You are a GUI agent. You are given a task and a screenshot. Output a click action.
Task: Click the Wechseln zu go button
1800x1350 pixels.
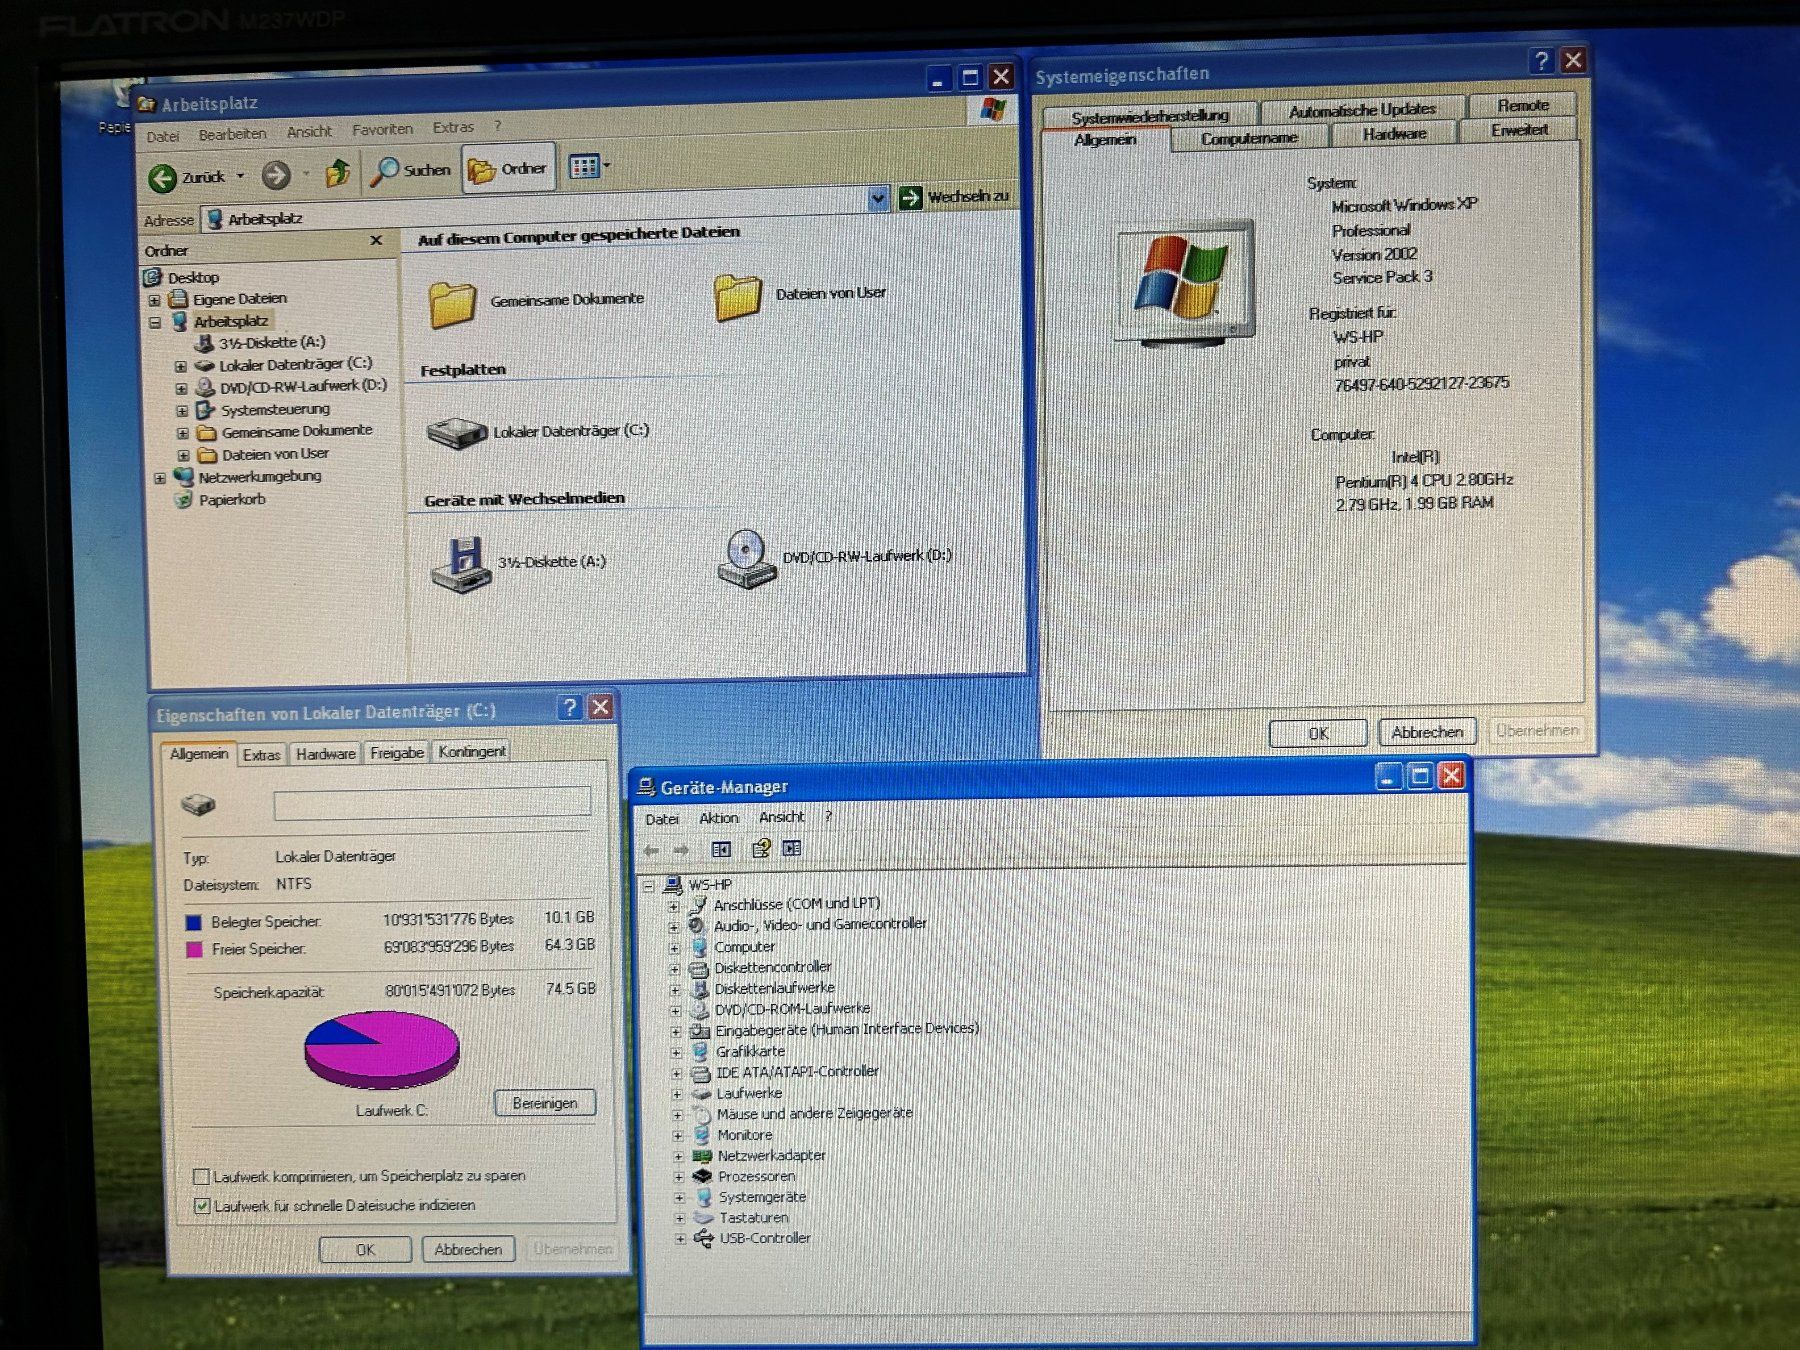coord(954,196)
